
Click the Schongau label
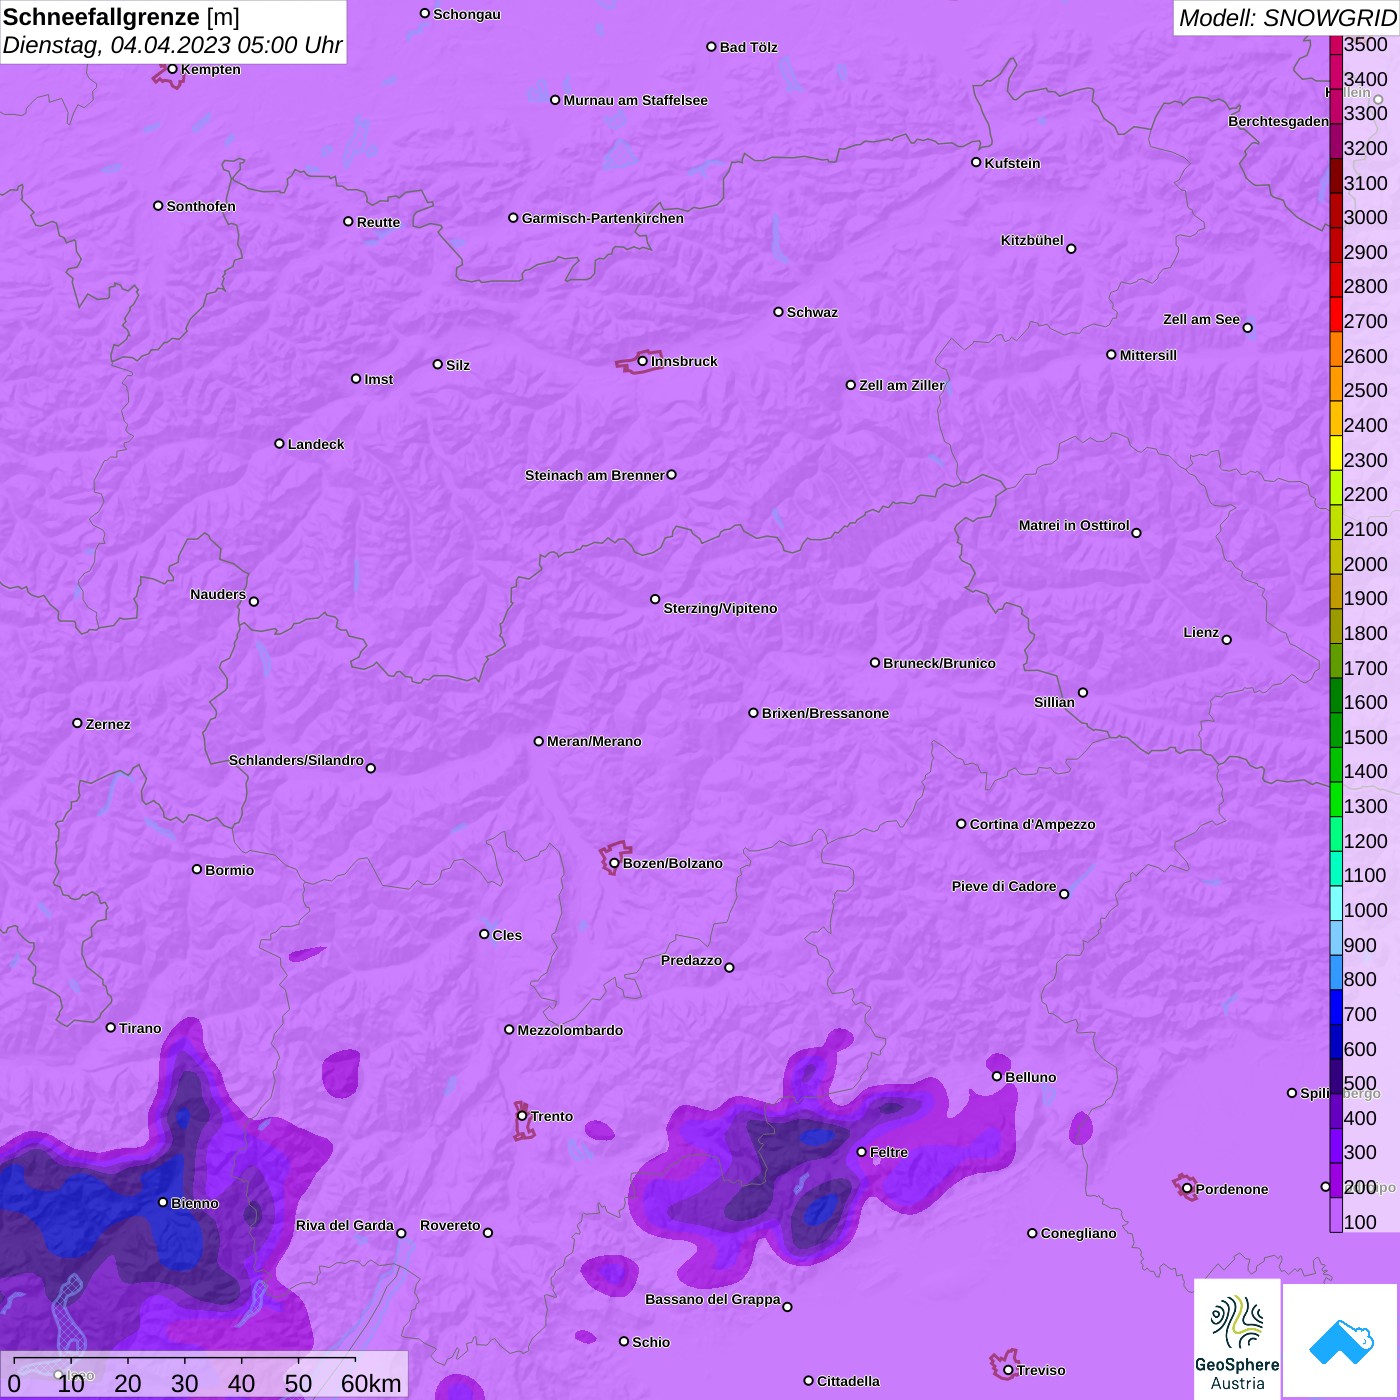point(467,14)
